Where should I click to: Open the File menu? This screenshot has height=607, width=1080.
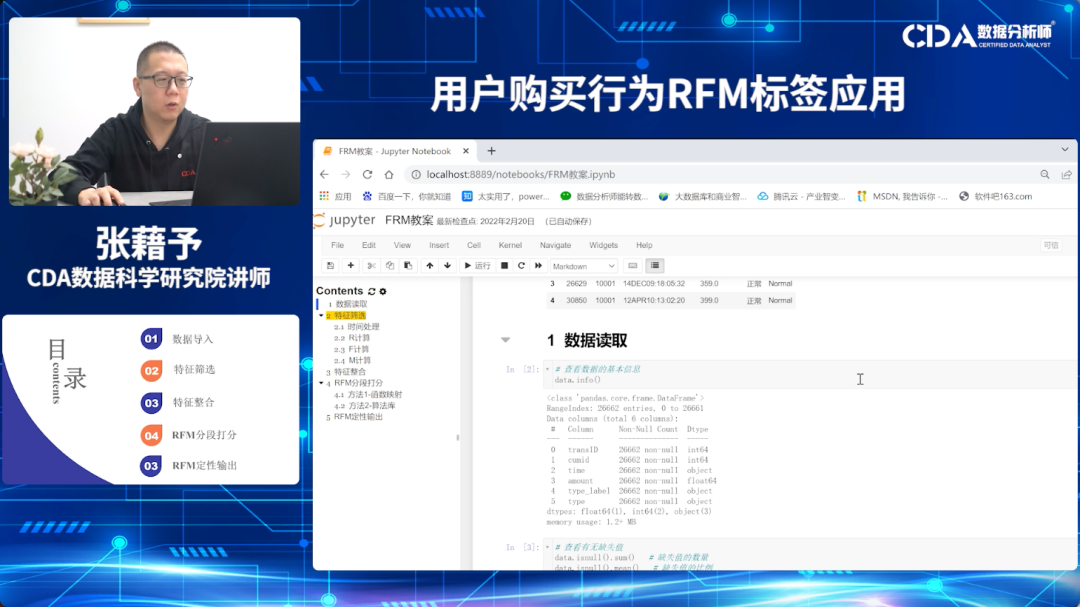pos(338,245)
